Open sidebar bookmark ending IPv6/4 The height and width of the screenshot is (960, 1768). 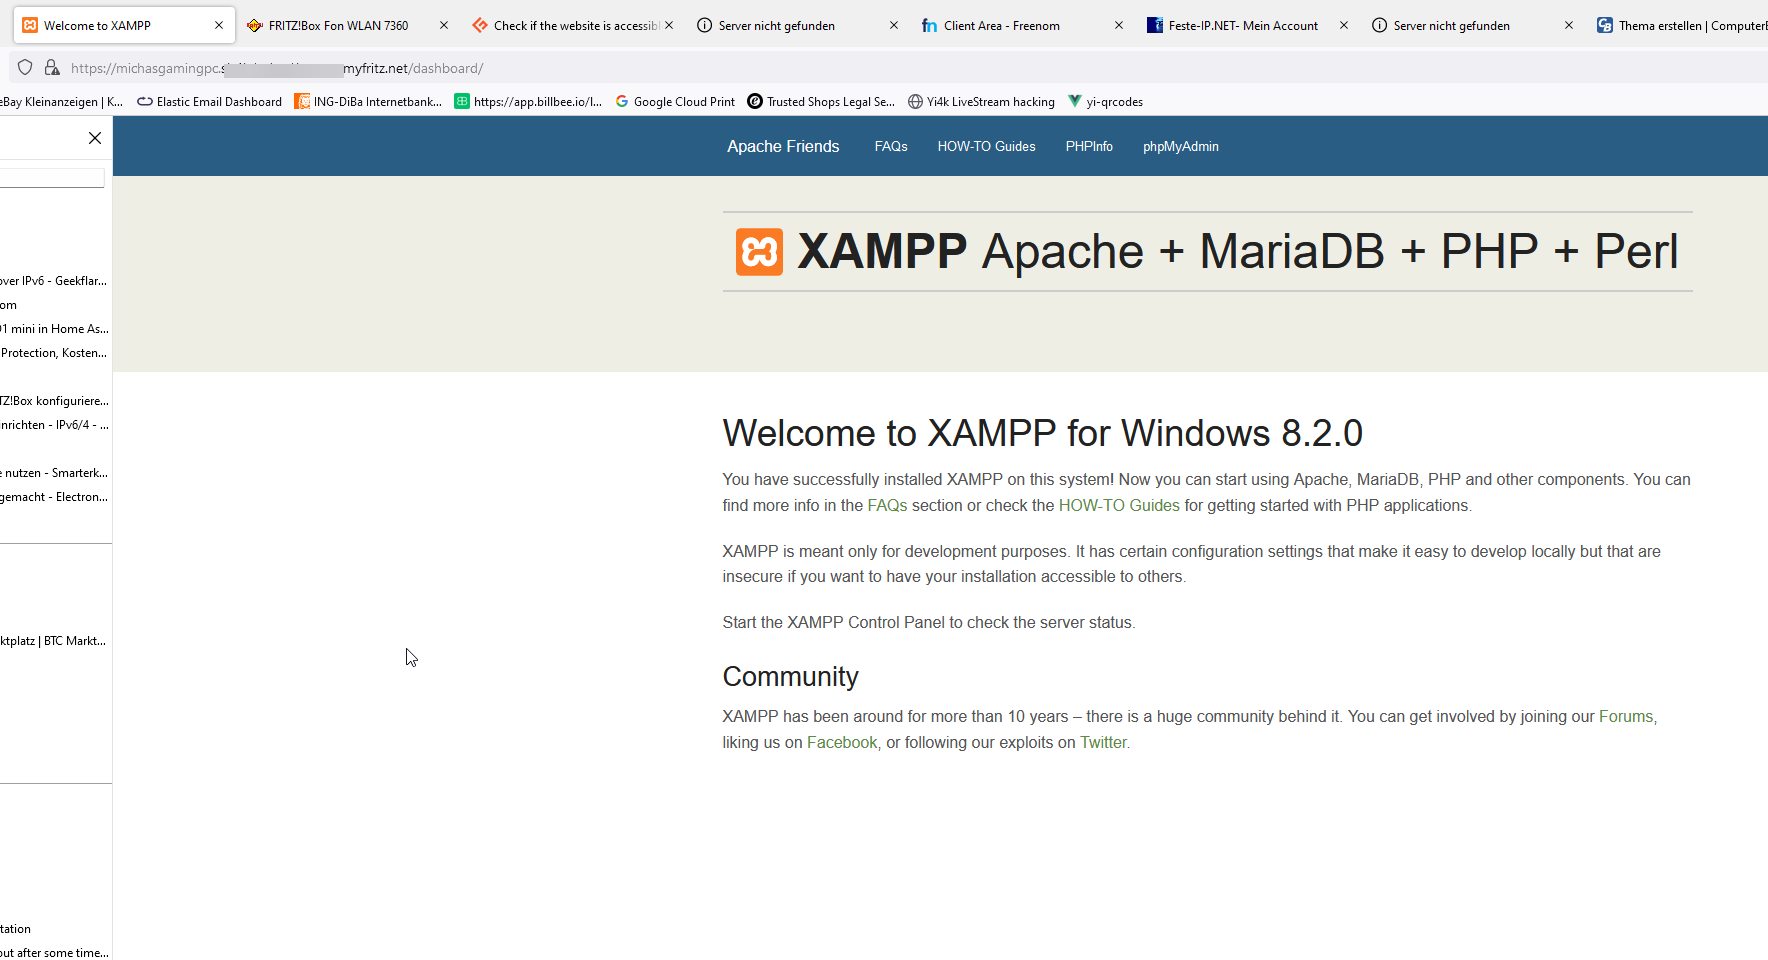pos(54,425)
